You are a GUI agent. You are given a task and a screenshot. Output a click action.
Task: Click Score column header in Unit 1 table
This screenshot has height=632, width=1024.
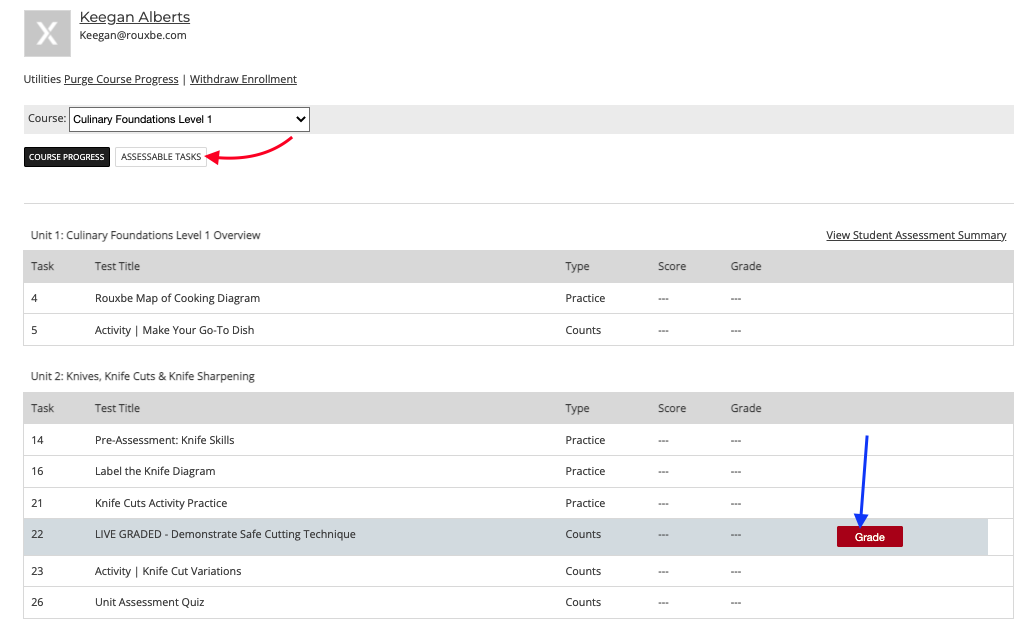[x=672, y=266]
